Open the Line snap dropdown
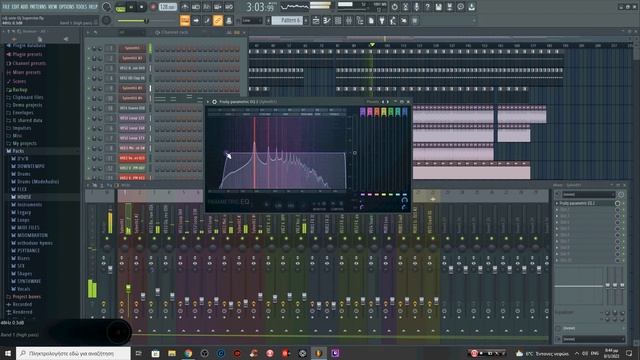 point(252,20)
